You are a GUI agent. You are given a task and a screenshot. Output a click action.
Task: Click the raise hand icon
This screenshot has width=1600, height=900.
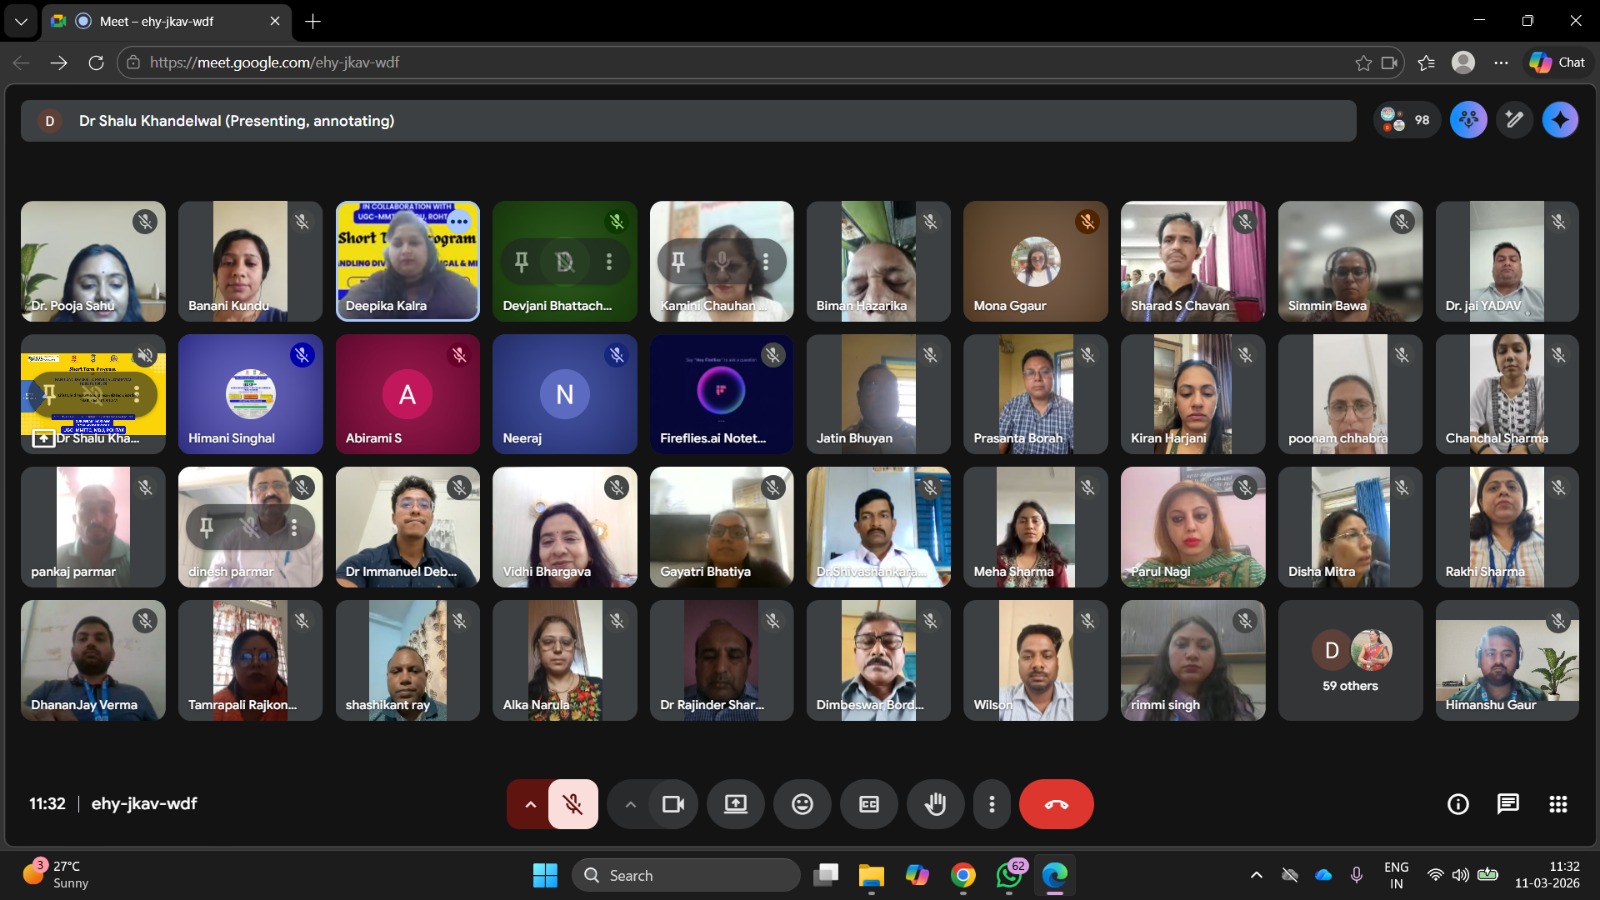tap(935, 804)
